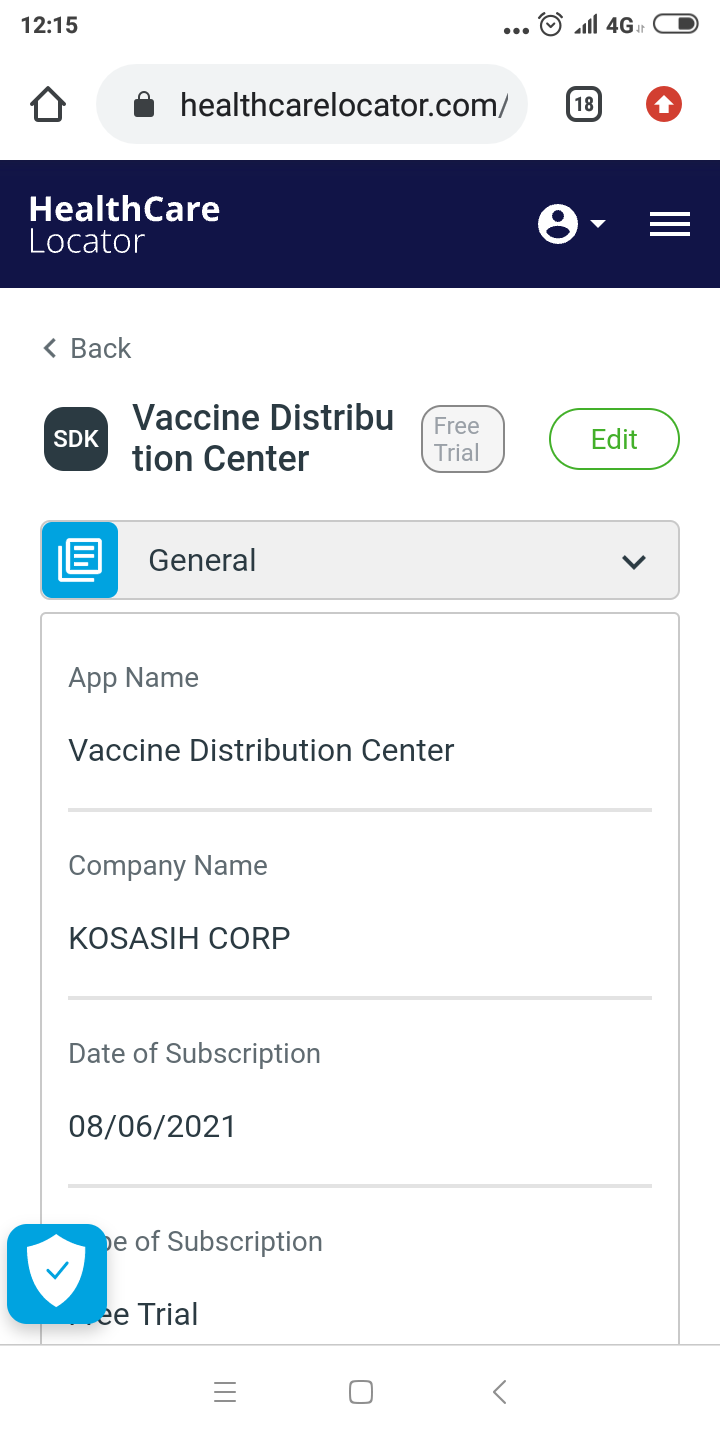Open the General section dropdown
720x1440 pixels.
click(360, 560)
